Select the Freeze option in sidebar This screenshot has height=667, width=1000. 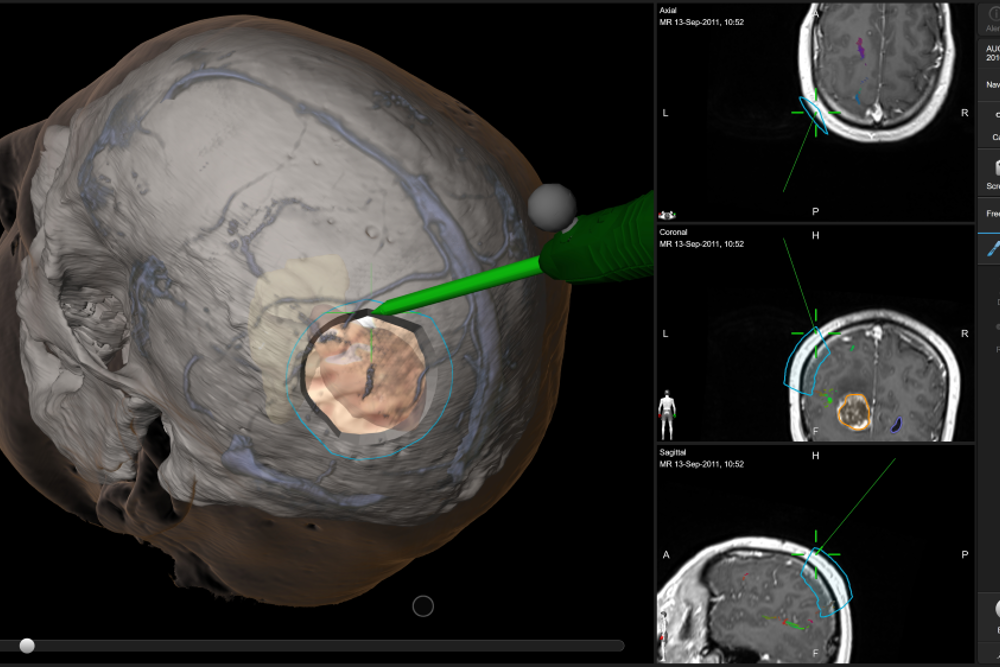tap(992, 213)
